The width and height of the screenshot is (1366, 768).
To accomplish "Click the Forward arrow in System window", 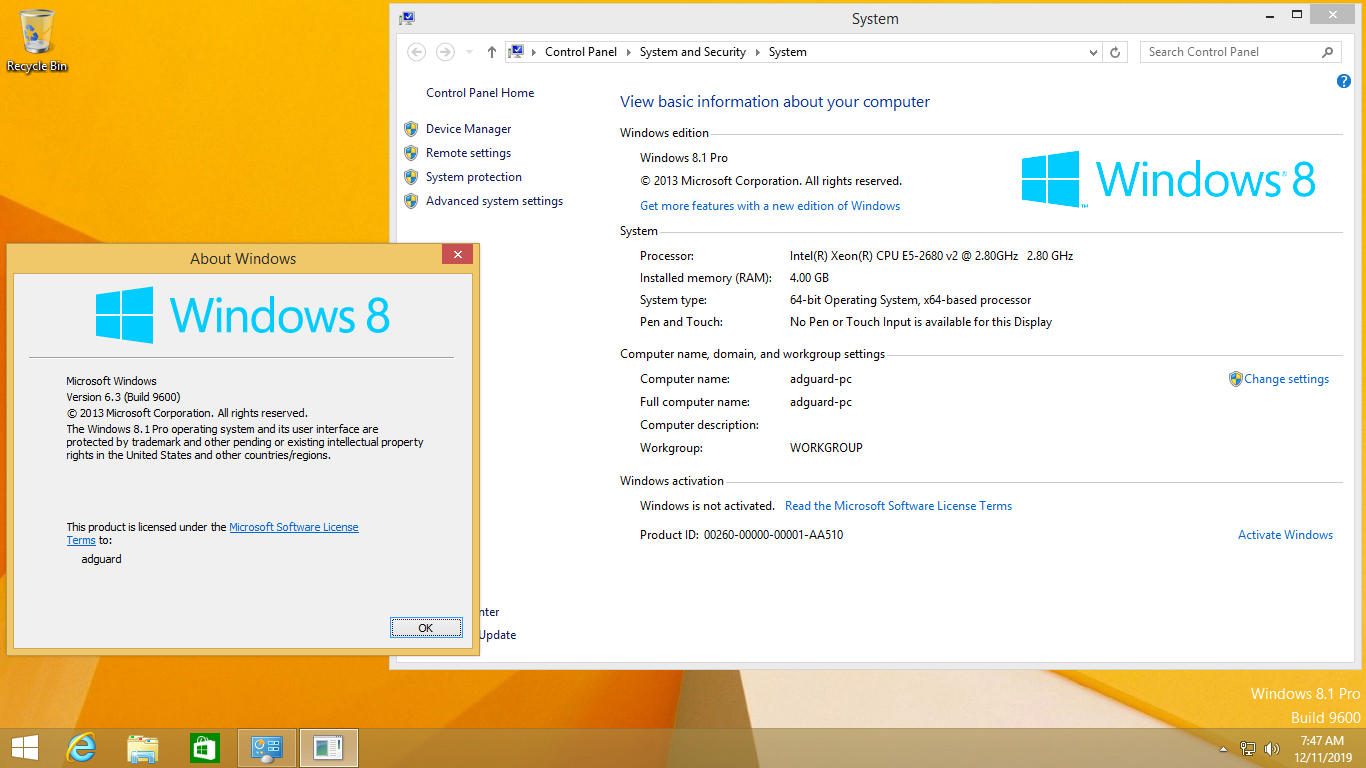I will [445, 52].
